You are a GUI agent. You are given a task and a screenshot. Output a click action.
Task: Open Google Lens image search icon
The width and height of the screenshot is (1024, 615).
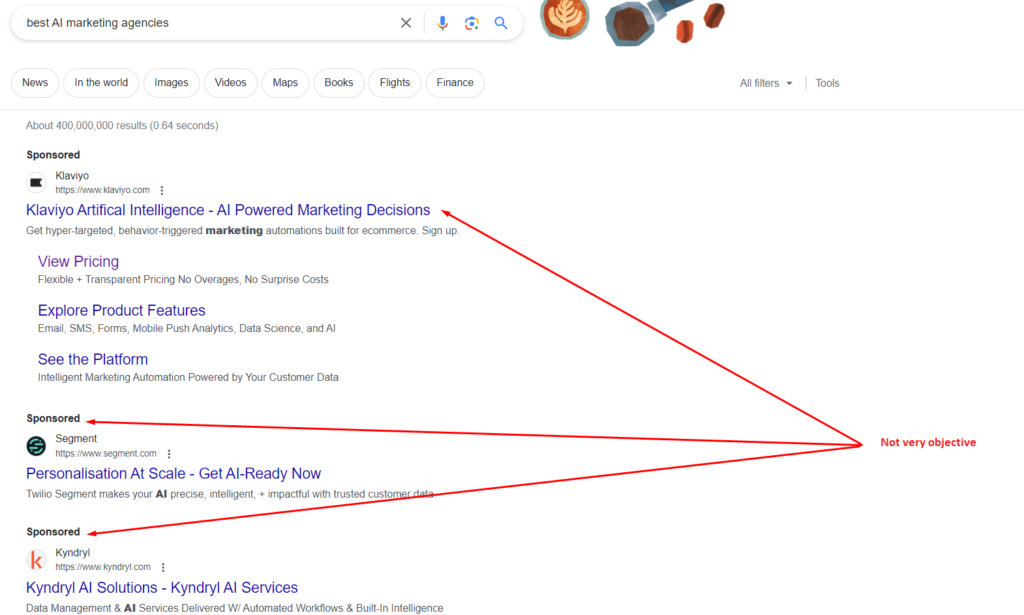[x=472, y=24]
